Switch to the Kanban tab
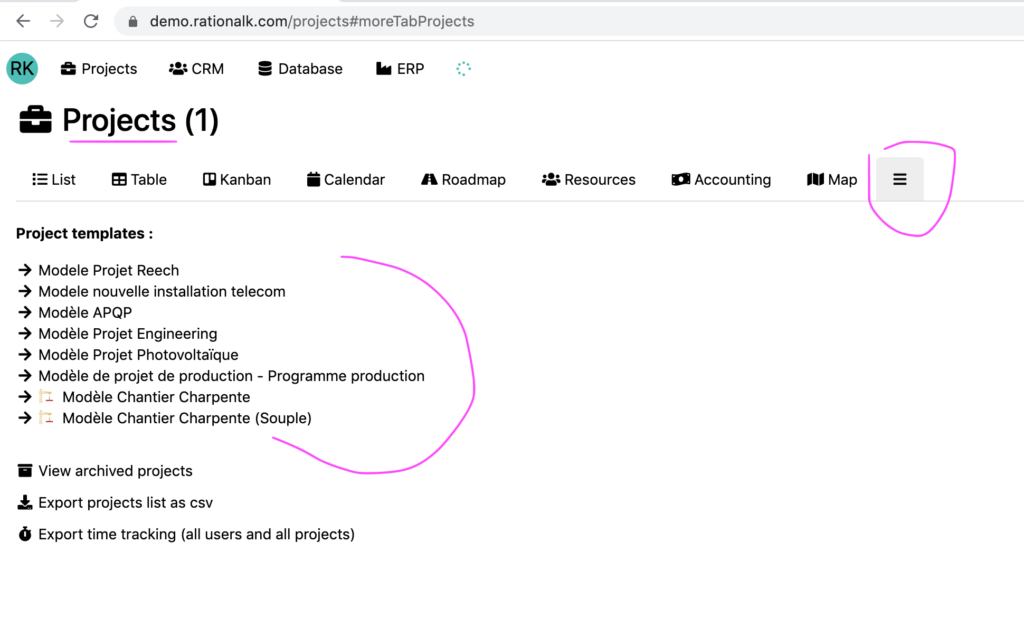Image resolution: width=1024 pixels, height=628 pixels. pyautogui.click(x=236, y=180)
